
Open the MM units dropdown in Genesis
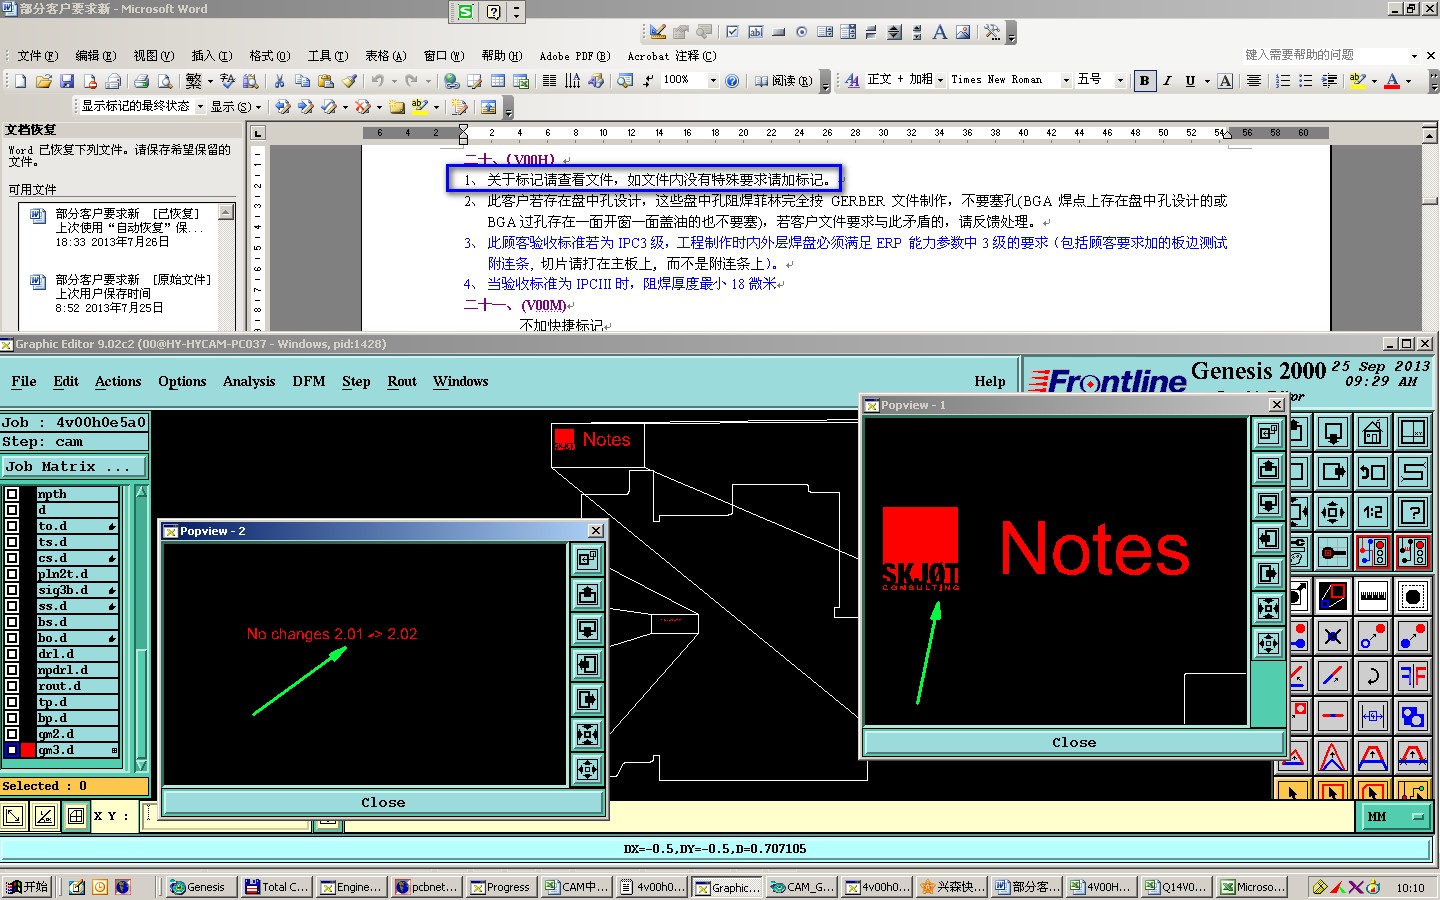1395,817
